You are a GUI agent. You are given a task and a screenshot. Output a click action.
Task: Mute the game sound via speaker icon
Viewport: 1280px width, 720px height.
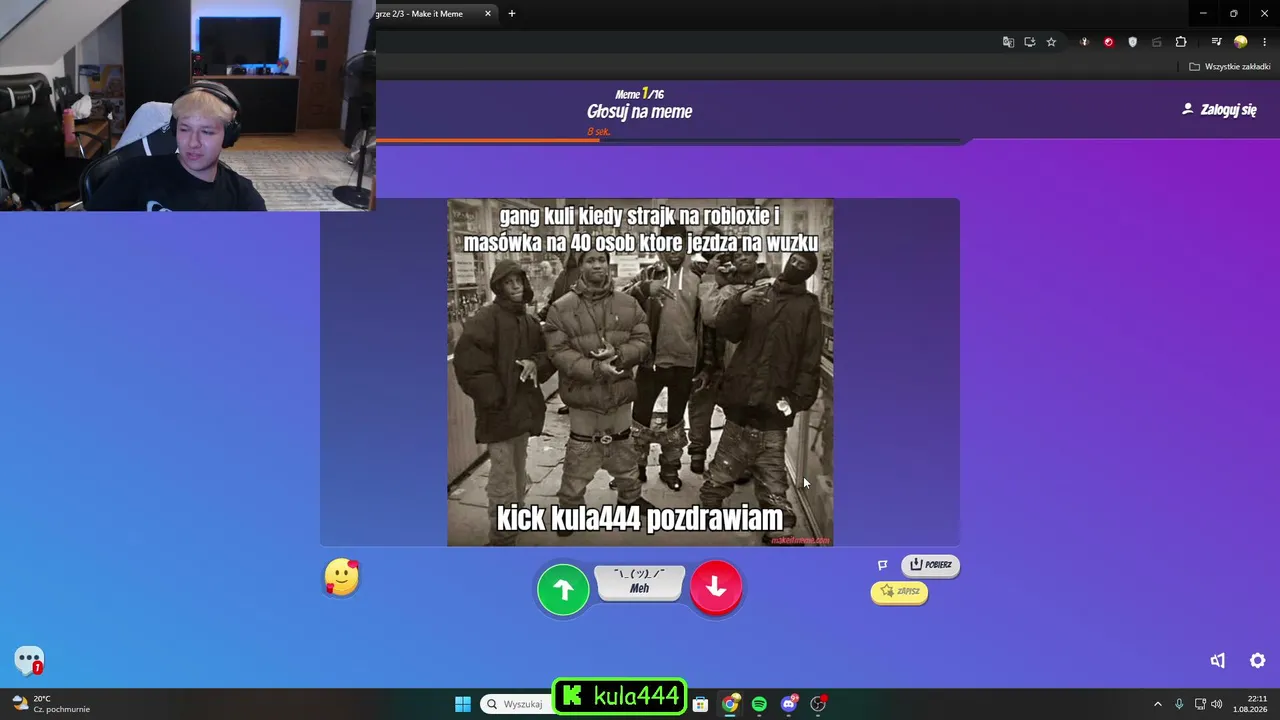tap(1218, 661)
